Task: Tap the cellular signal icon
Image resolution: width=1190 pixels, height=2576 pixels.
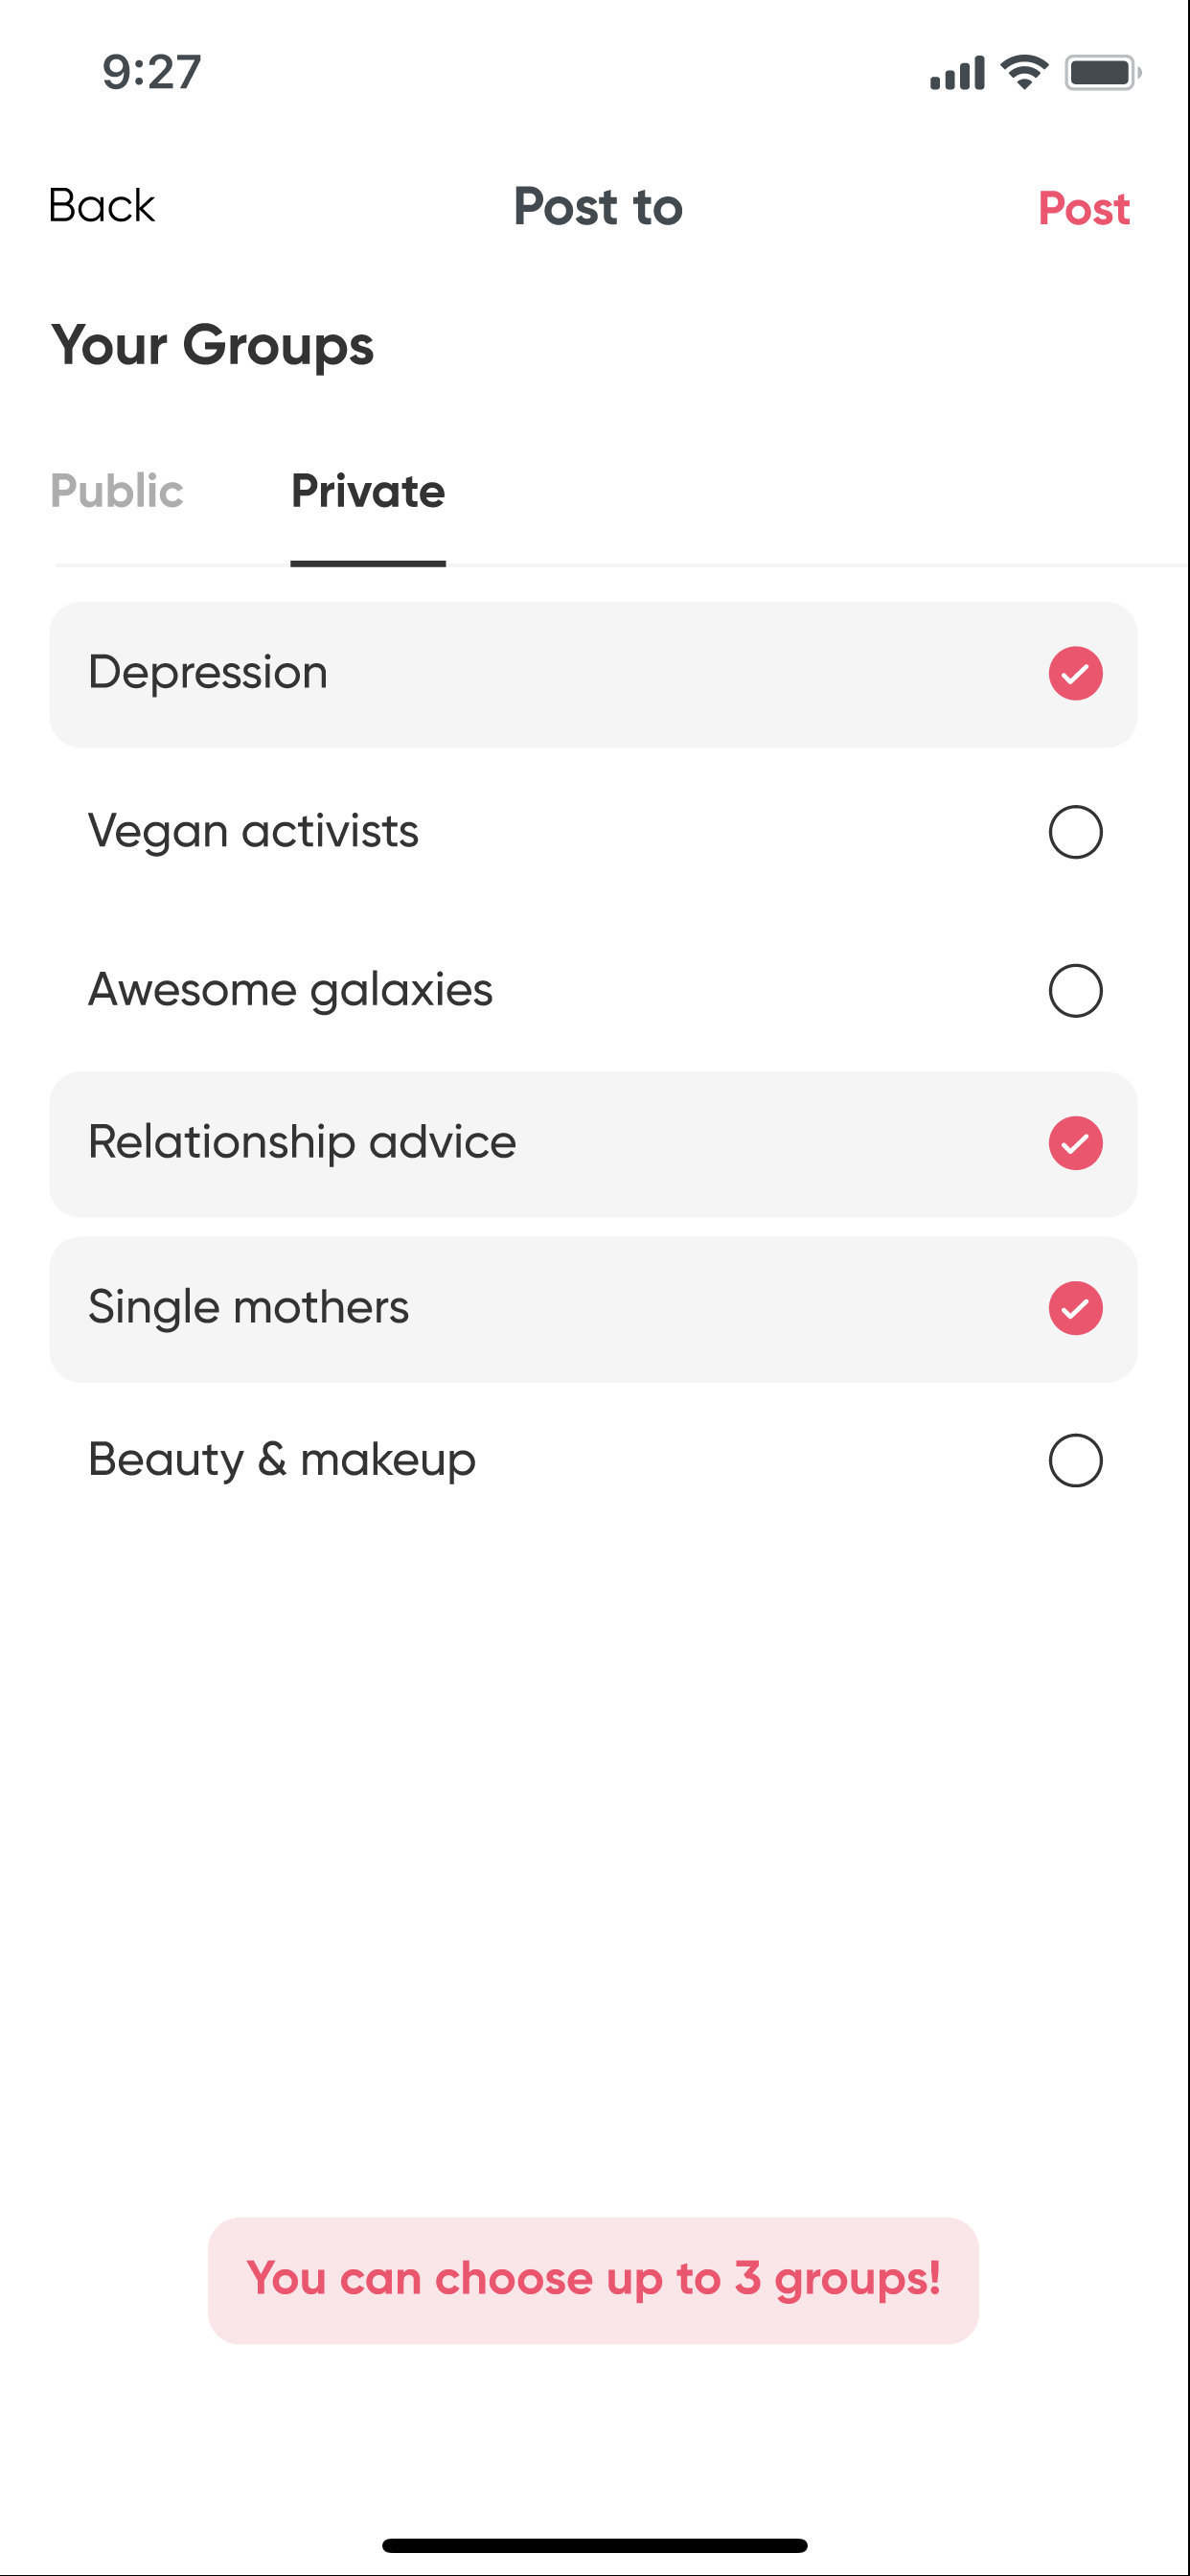Action: (957, 73)
